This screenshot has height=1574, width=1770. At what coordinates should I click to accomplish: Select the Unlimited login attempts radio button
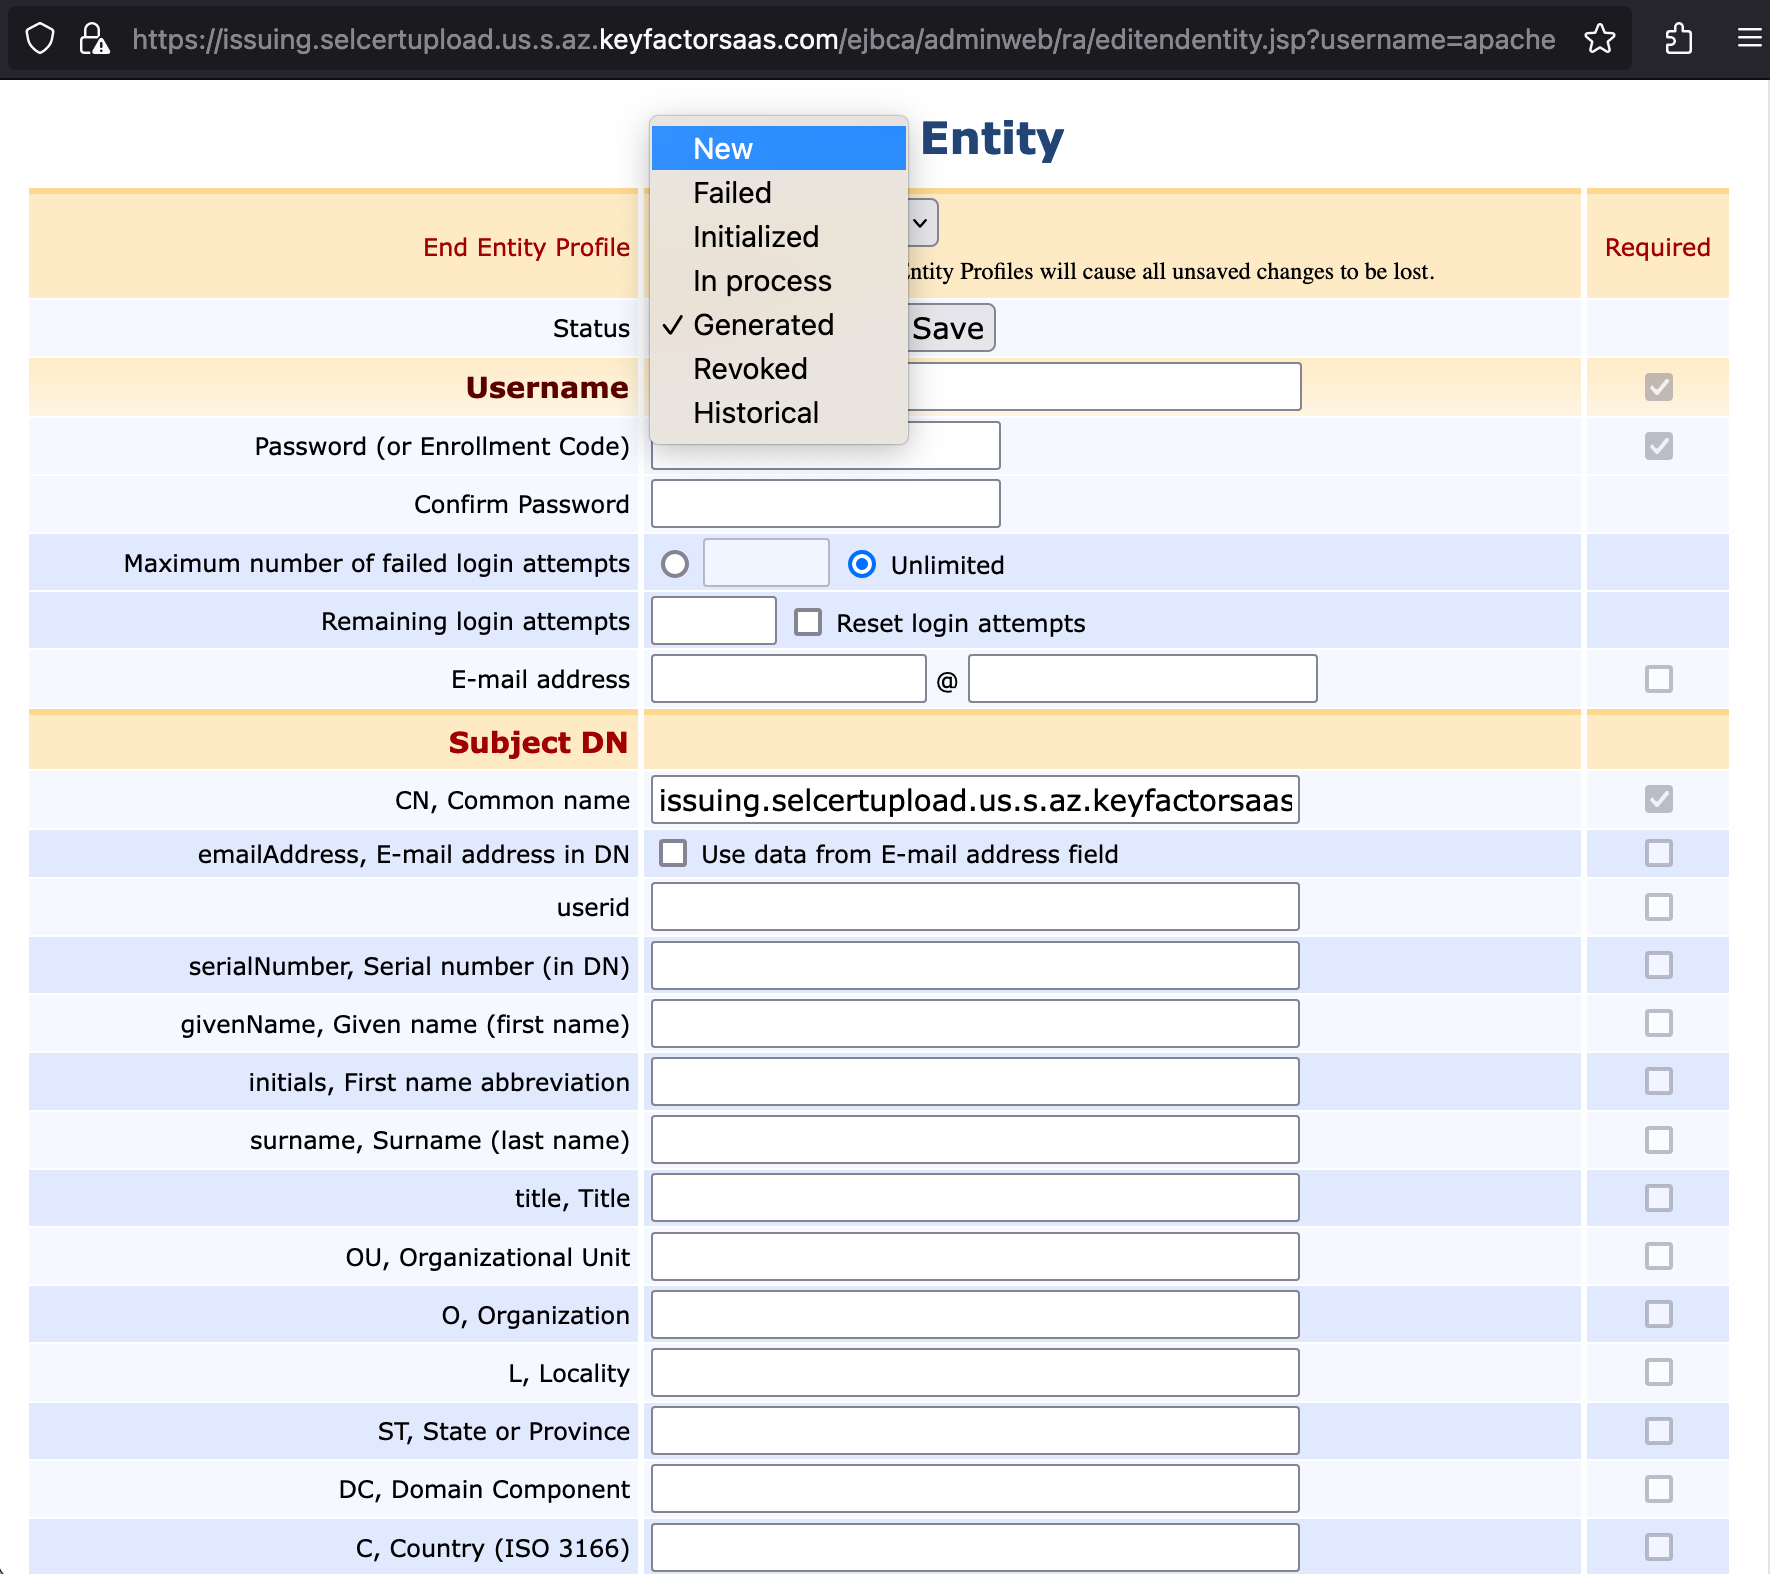coord(861,565)
